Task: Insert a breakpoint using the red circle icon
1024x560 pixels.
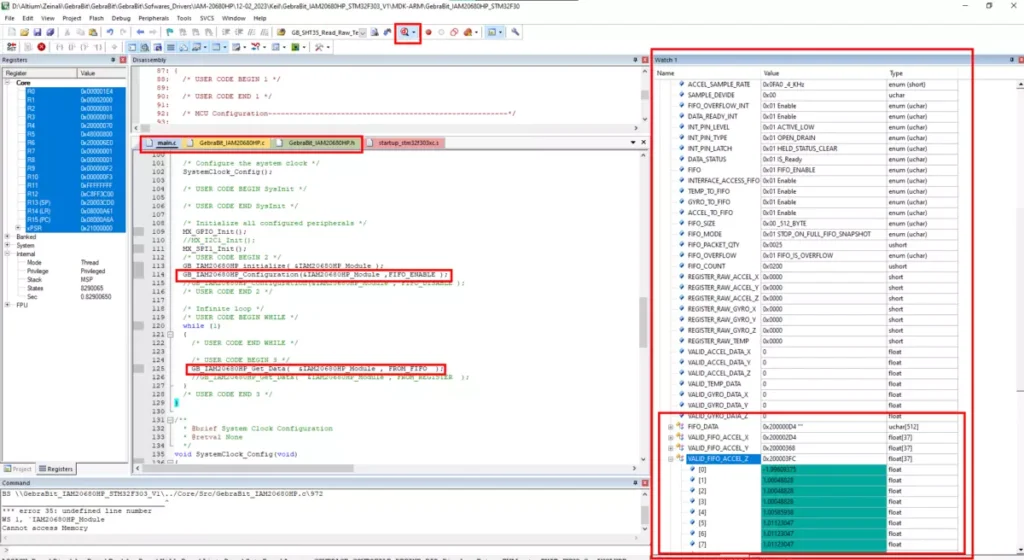Action: pyautogui.click(x=428, y=32)
